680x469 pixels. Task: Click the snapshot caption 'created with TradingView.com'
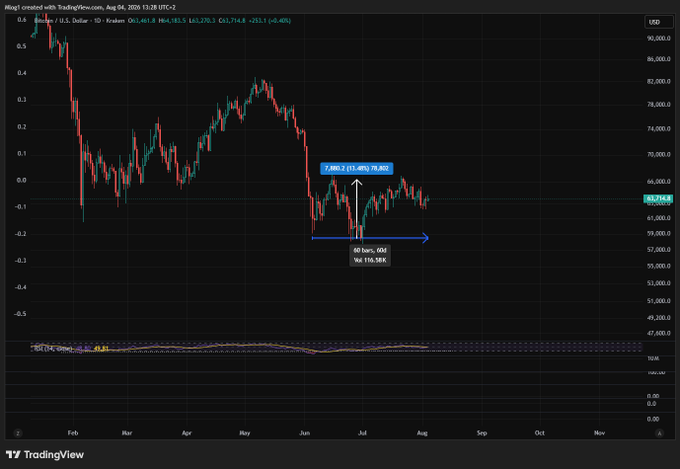click(62, 7)
